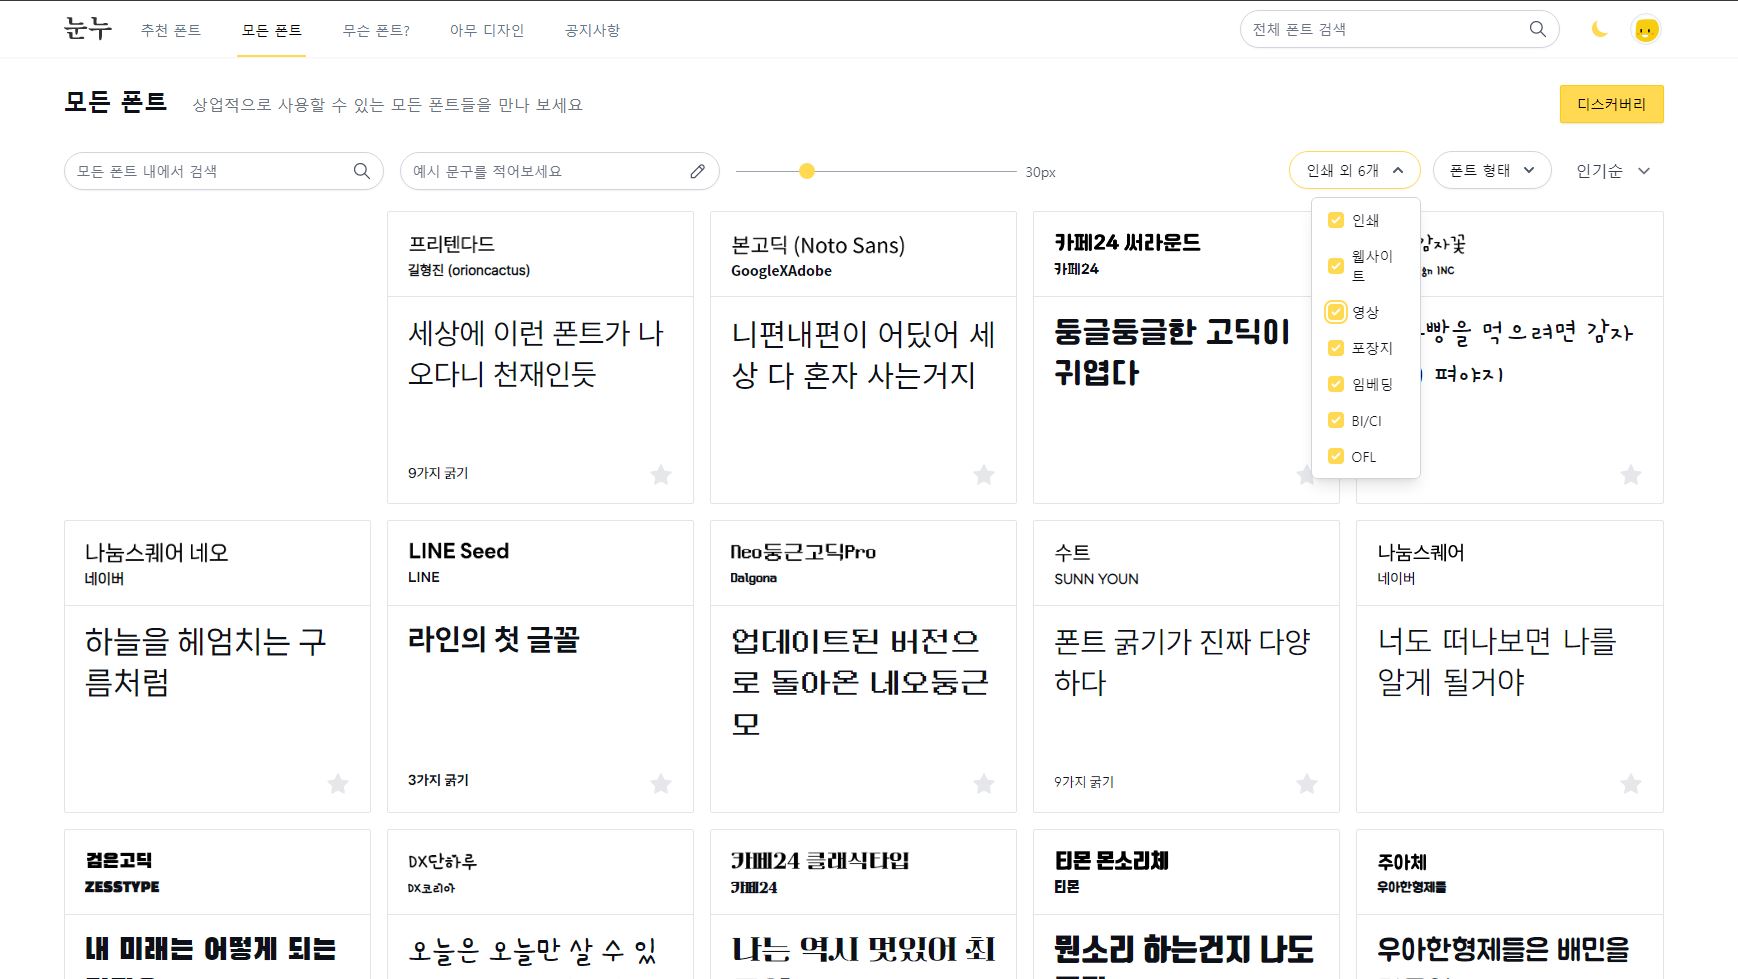This screenshot has width=1738, height=979.
Task: Click the 라인의 첫 글꼴 preview text
Action: (494, 639)
